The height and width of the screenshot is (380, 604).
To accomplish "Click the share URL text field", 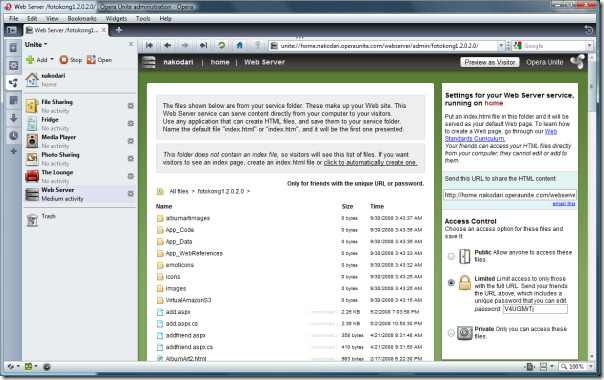I will pyautogui.click(x=510, y=195).
